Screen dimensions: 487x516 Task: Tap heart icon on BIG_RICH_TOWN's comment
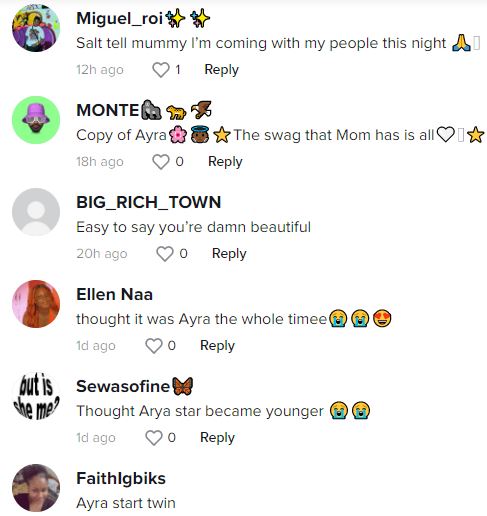165,254
